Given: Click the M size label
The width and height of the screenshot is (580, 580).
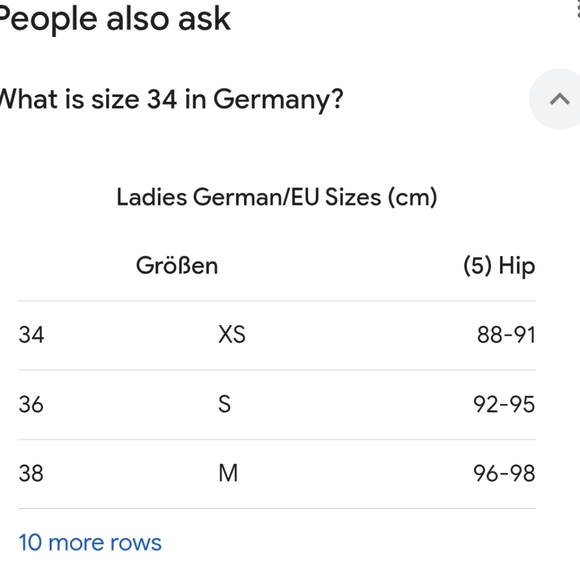Looking at the screenshot, I should click(228, 473).
